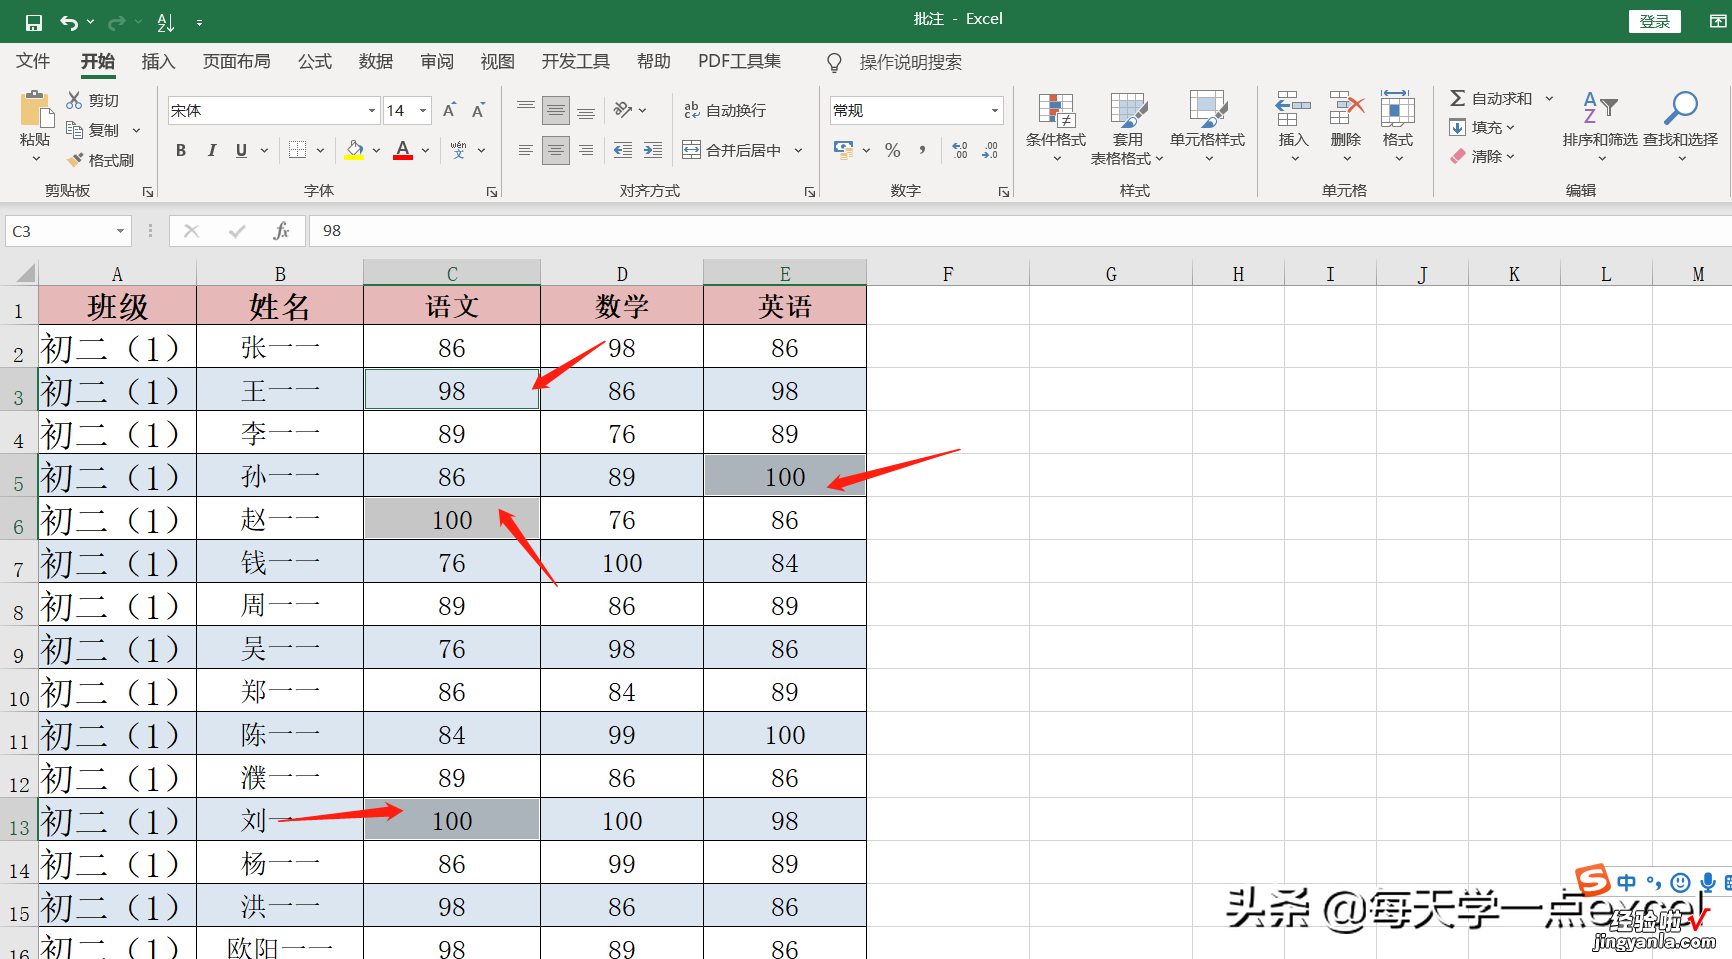Click the Increase Indent icon
This screenshot has height=959, width=1732.
[x=652, y=150]
